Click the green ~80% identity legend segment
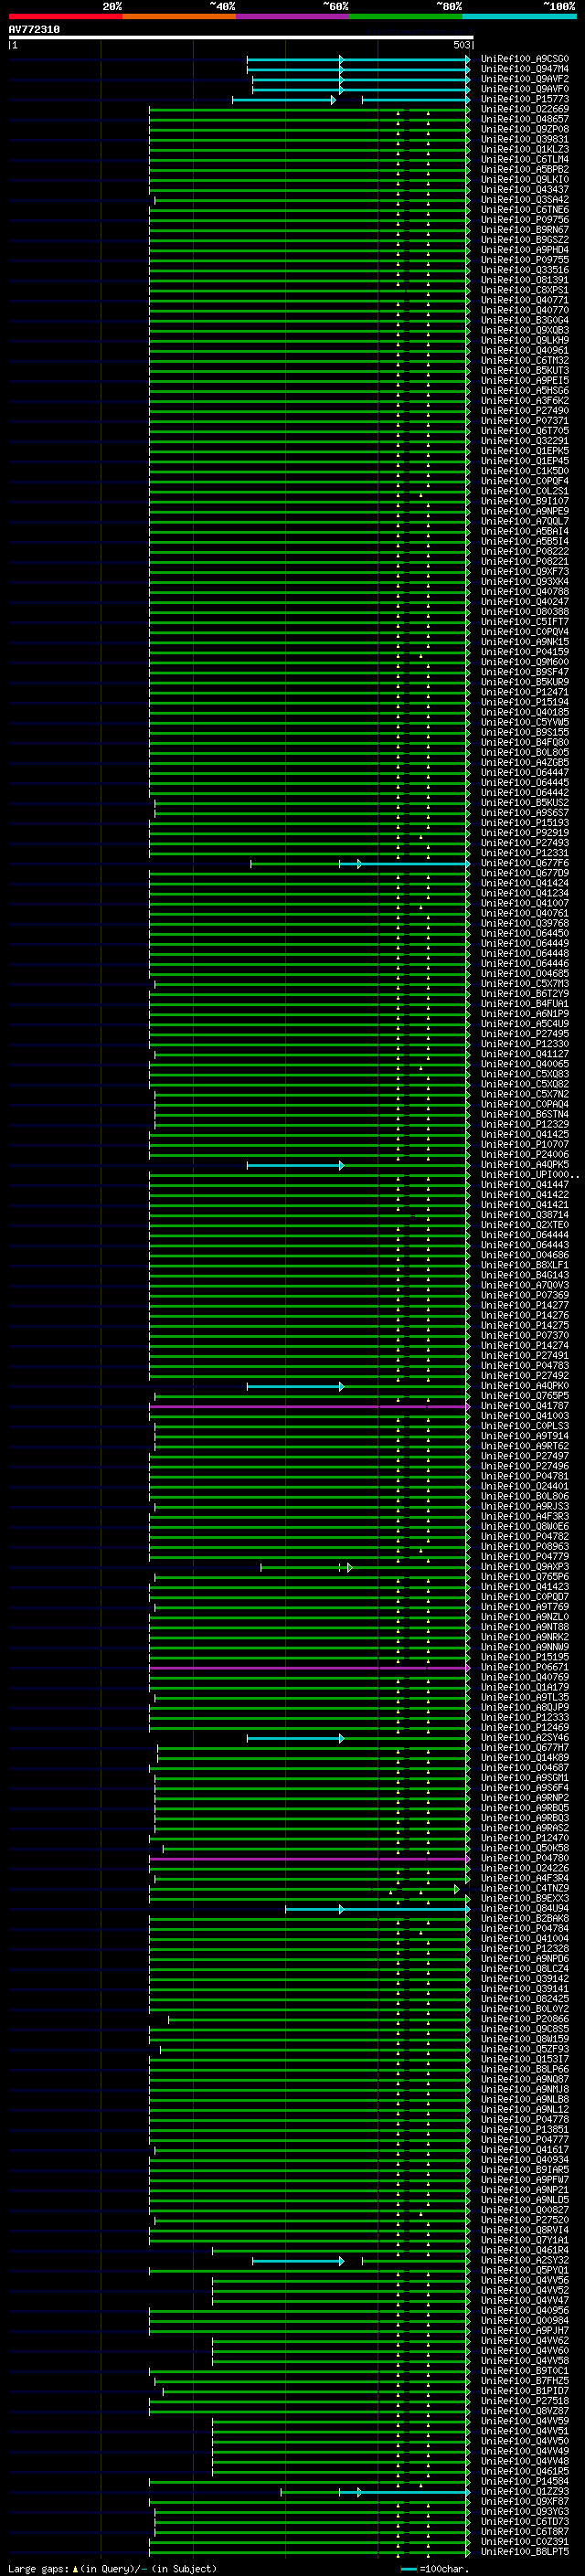The width and height of the screenshot is (585, 2576). point(406,16)
